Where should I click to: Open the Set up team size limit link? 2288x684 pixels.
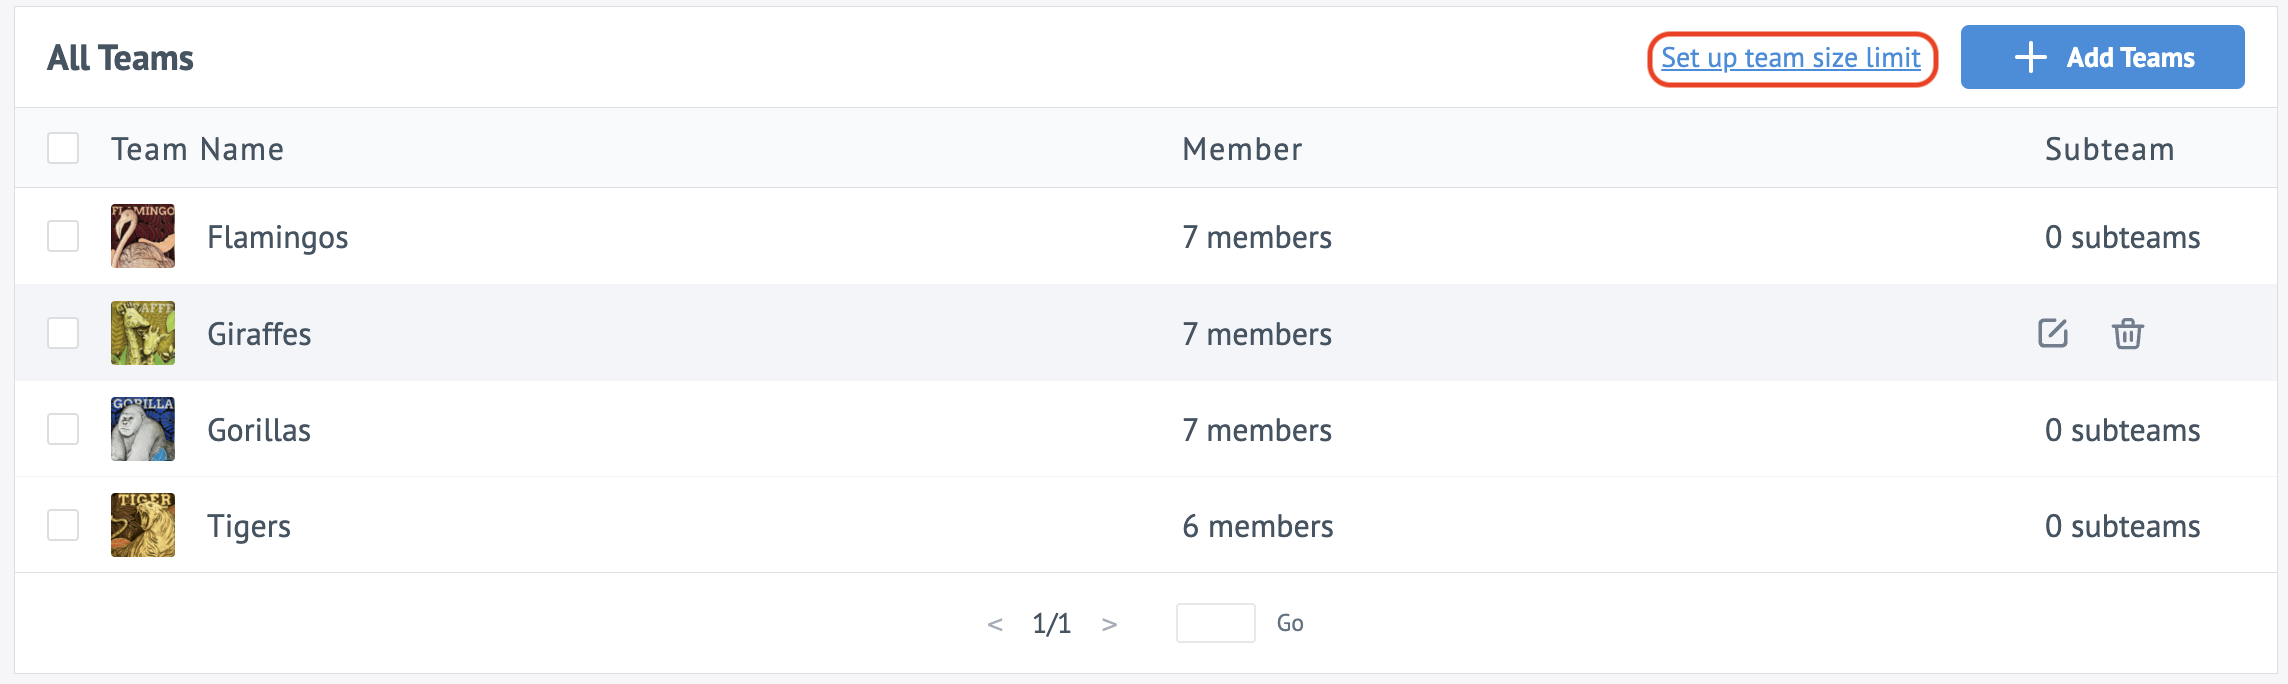1791,58
